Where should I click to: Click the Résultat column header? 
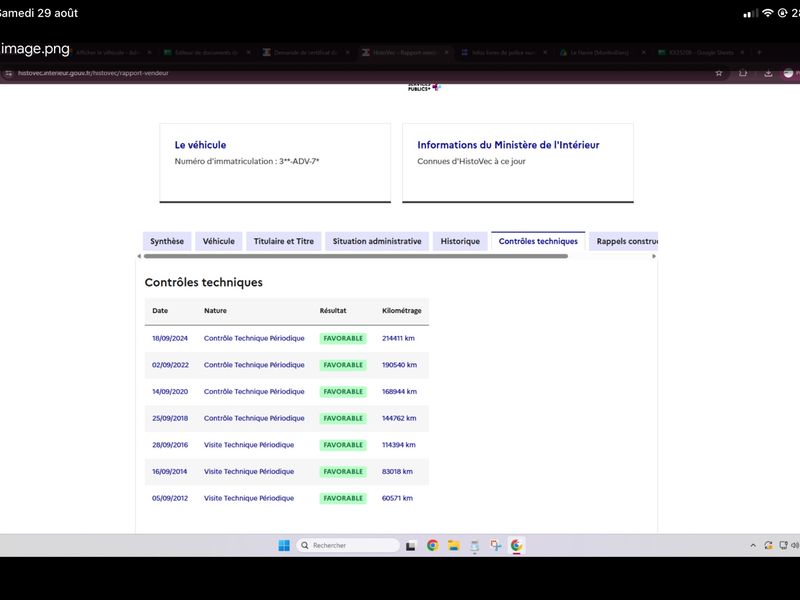point(333,311)
